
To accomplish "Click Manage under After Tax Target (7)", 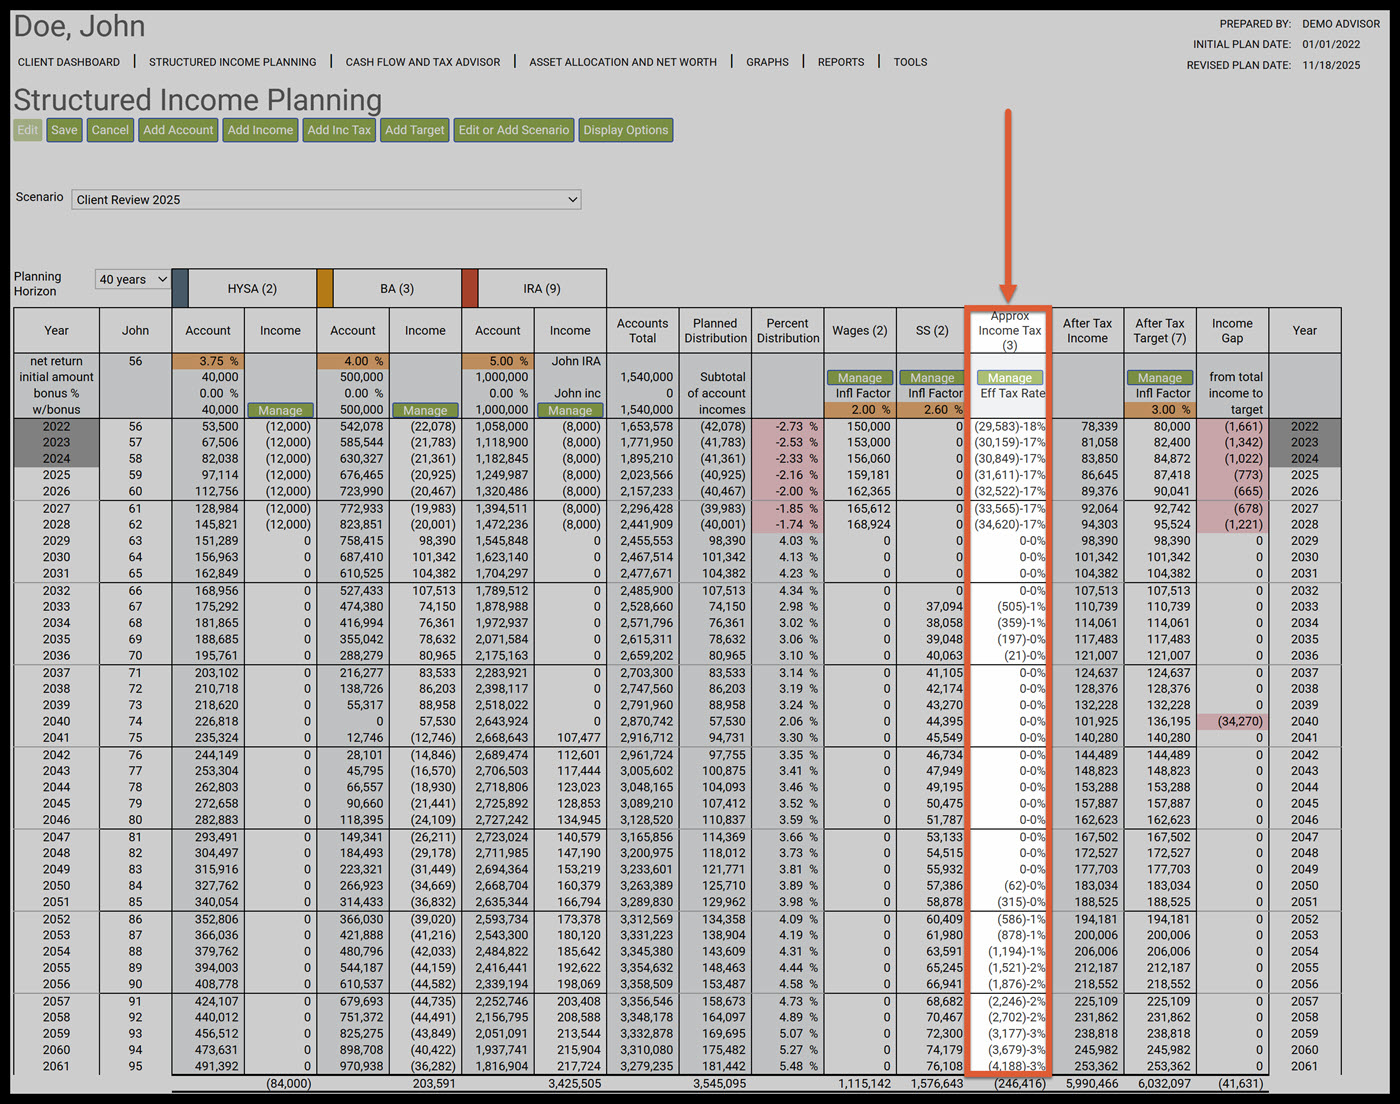I will [1160, 378].
